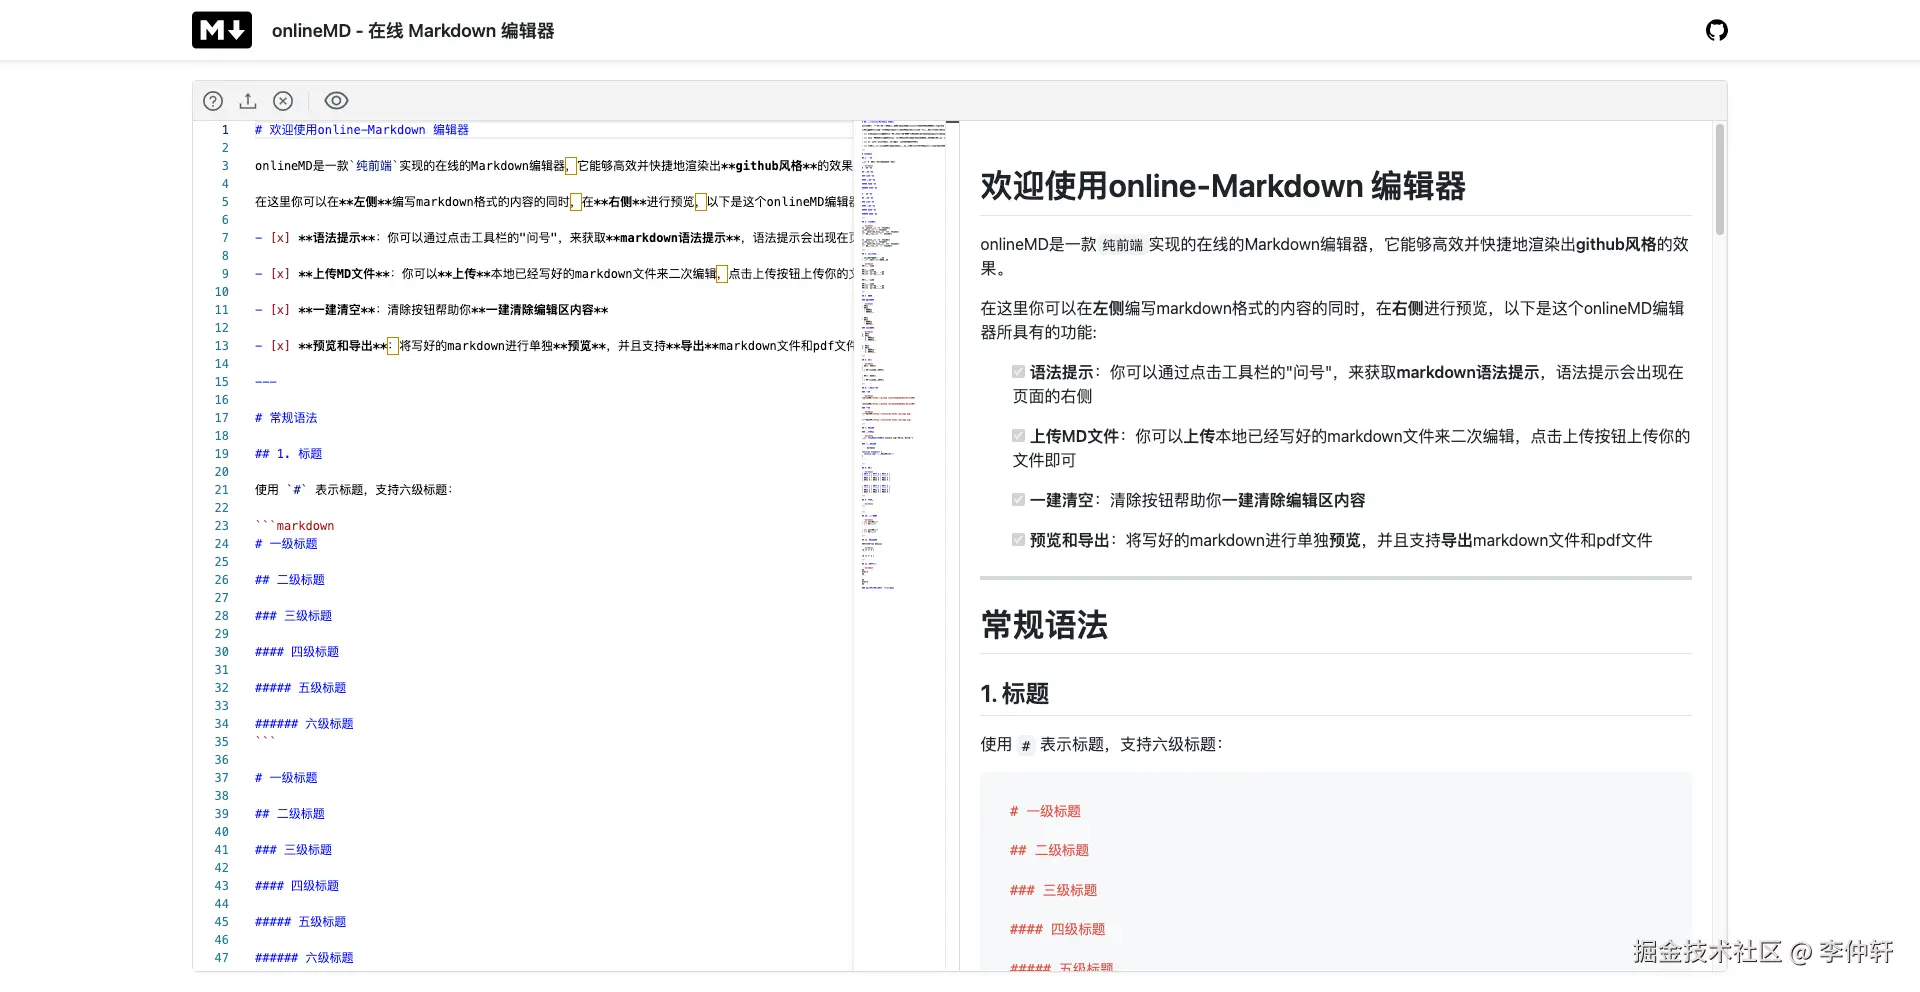Clear the editor with the X icon
The width and height of the screenshot is (1920, 992).
283,101
